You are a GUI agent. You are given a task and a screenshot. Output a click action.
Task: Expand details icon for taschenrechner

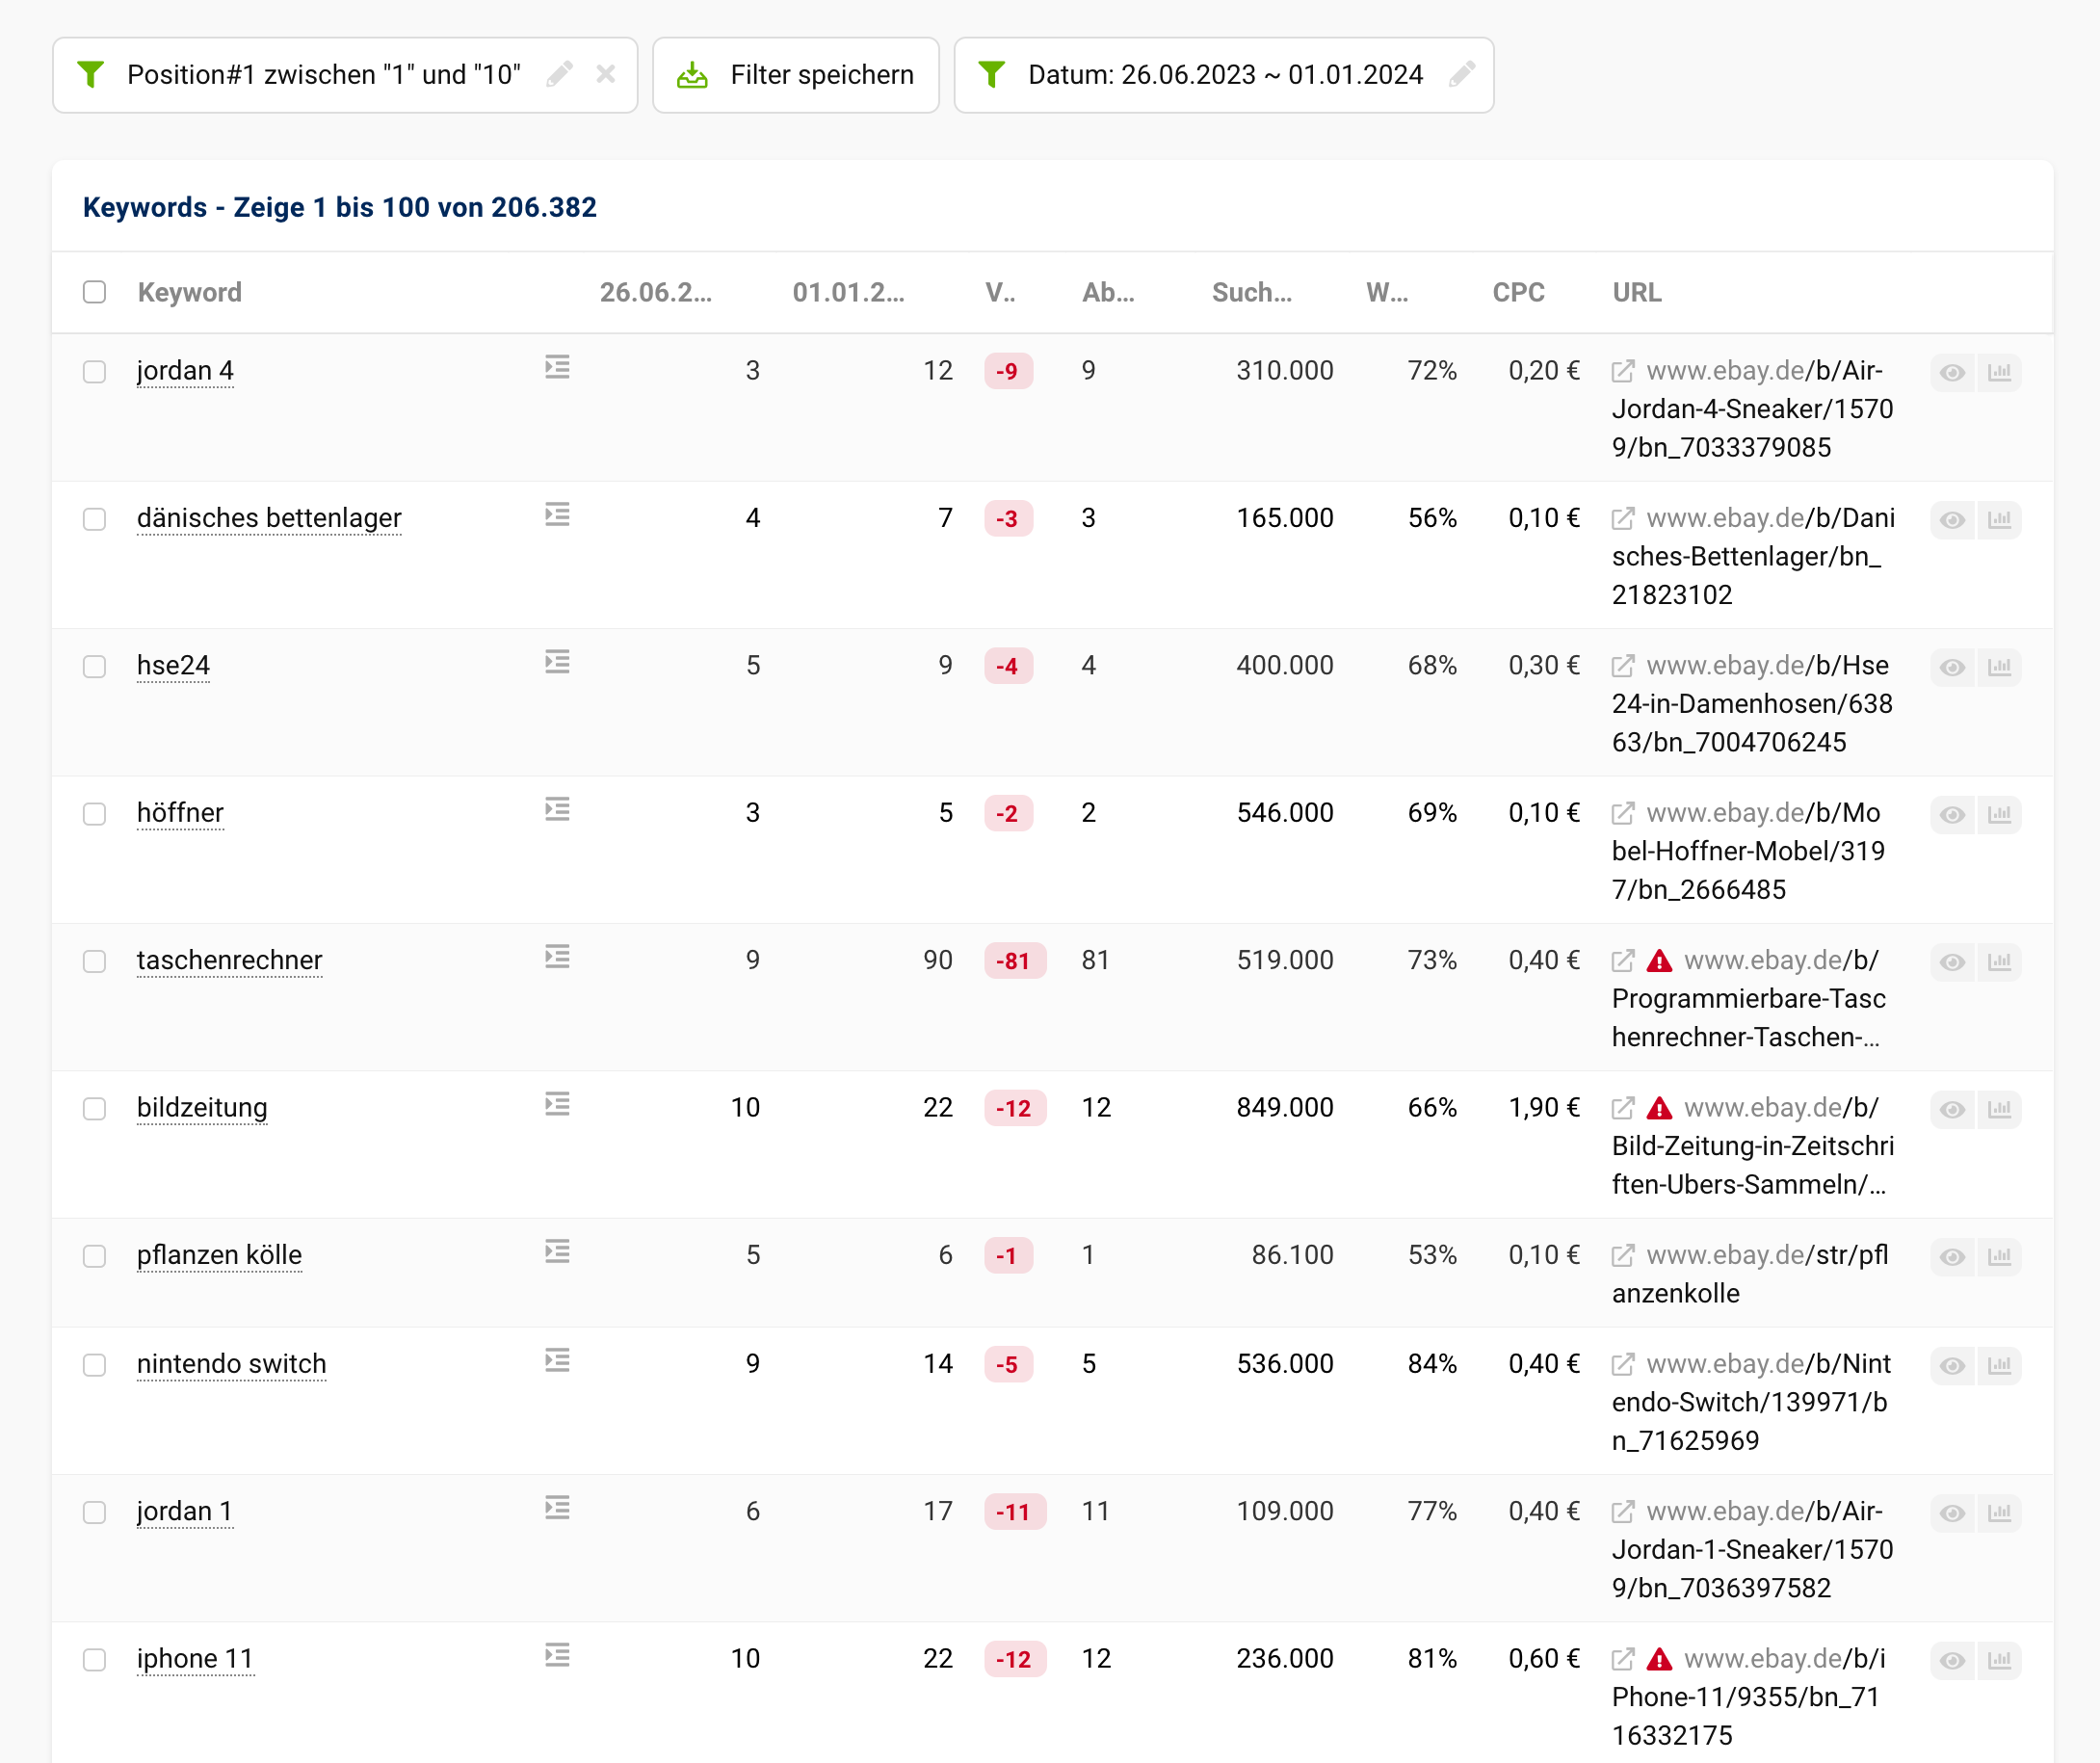click(x=557, y=956)
